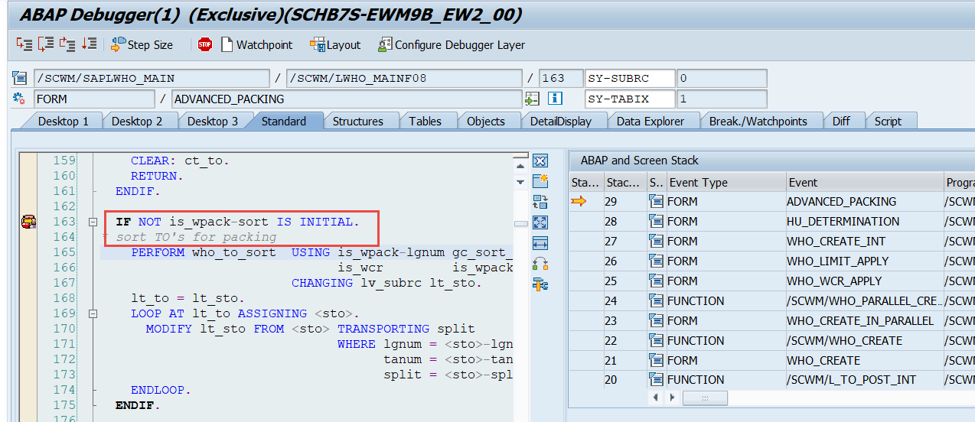Click the Return (step out) debugger icon
975x422 pixels.
pos(67,44)
